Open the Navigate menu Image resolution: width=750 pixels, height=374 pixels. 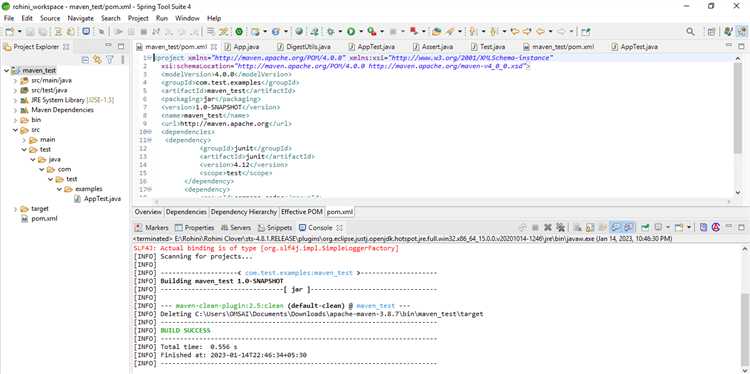point(80,18)
